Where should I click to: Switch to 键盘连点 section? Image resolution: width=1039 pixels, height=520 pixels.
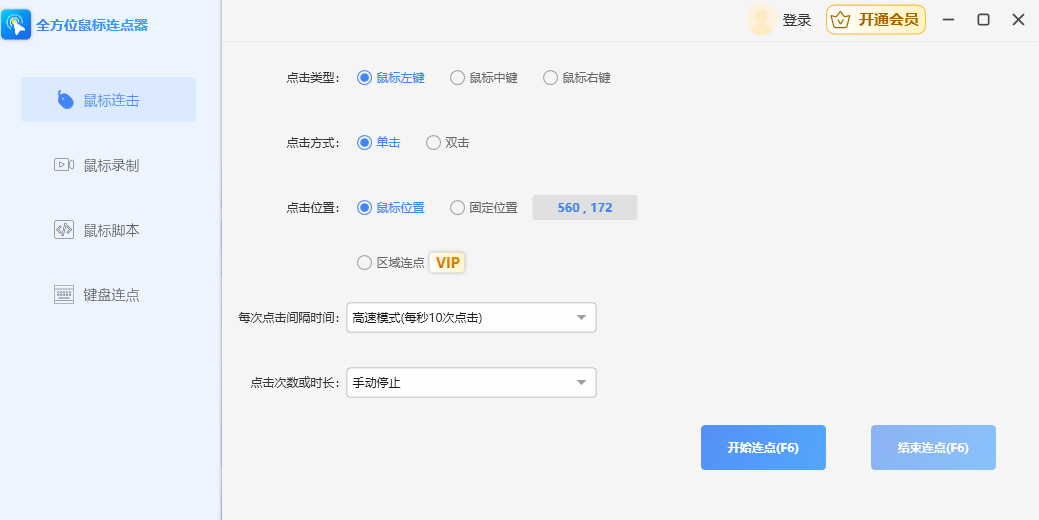click(109, 295)
